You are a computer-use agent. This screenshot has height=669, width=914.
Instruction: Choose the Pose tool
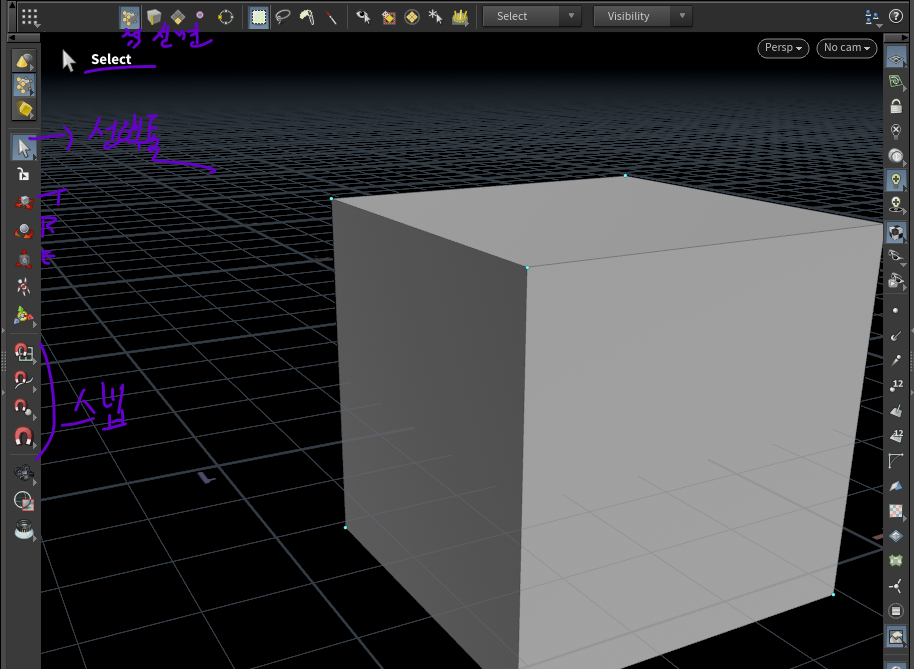[x=23, y=287]
